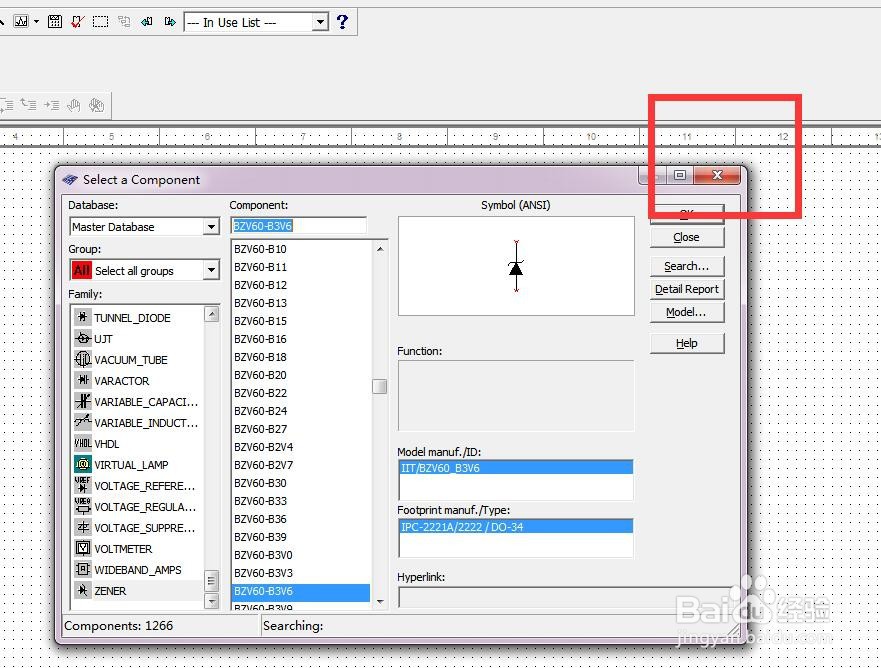881x668 pixels.
Task: Open the Detail Report
Action: pos(687,289)
